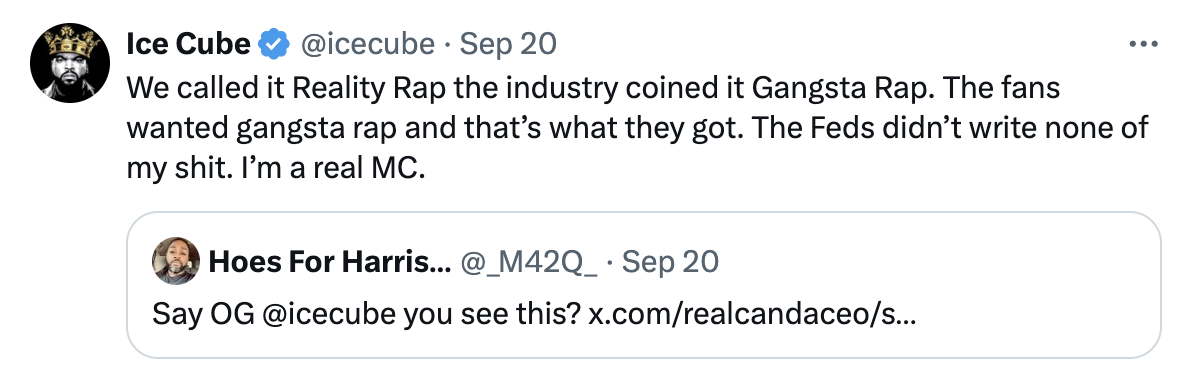Click the blue verified badge next to Ice Cube
Screen dimensions: 1192x378
click(274, 44)
